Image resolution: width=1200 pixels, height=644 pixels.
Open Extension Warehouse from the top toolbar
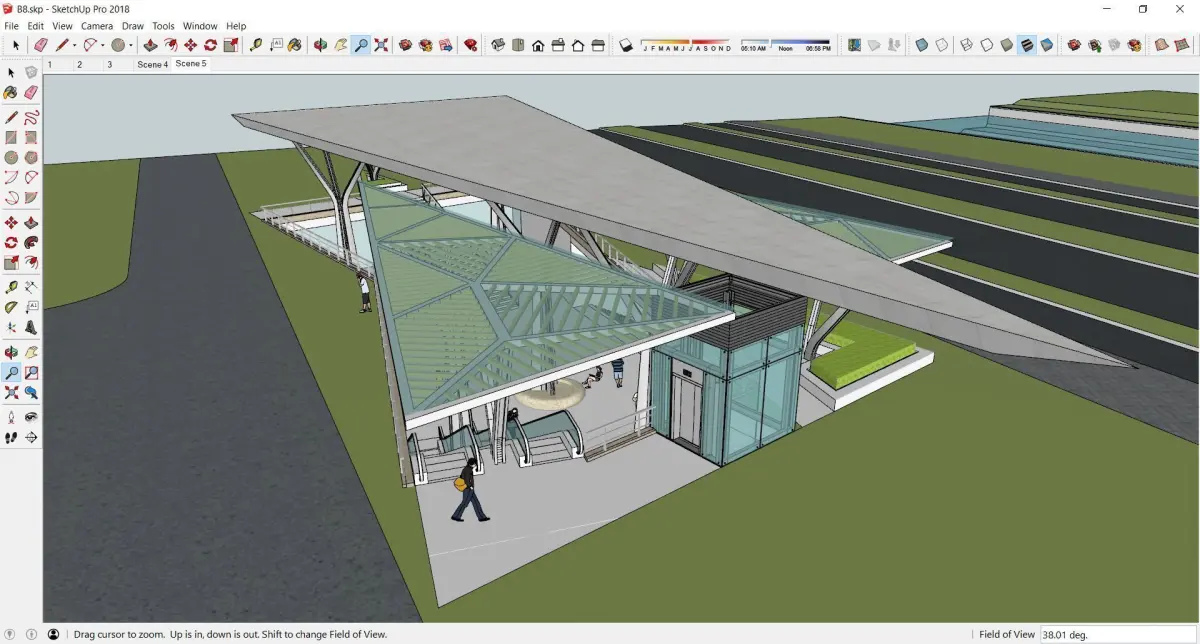coord(425,45)
